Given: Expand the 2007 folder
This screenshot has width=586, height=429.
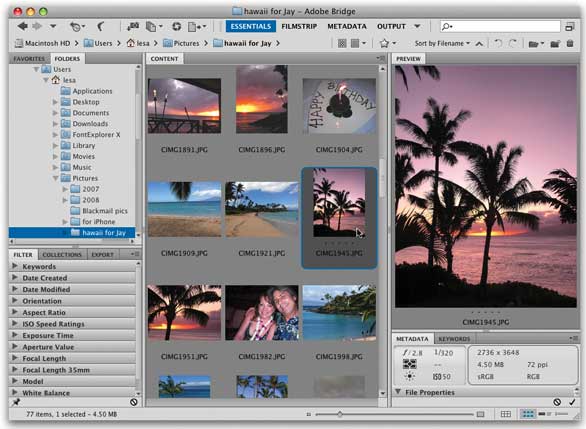Looking at the screenshot, I should [65, 189].
